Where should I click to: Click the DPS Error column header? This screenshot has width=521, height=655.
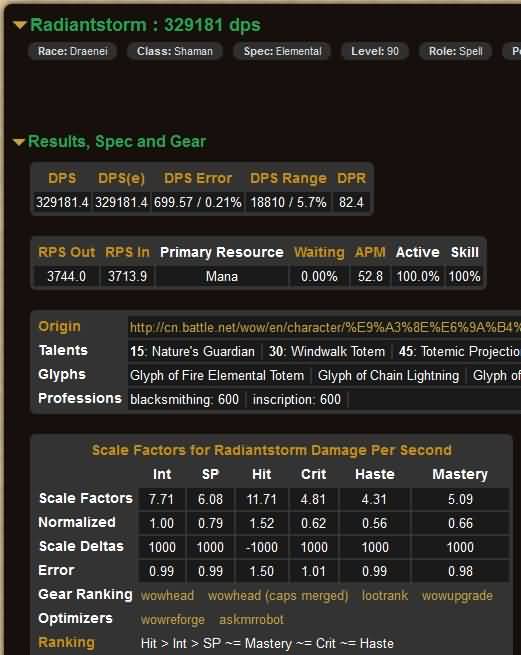click(x=198, y=178)
